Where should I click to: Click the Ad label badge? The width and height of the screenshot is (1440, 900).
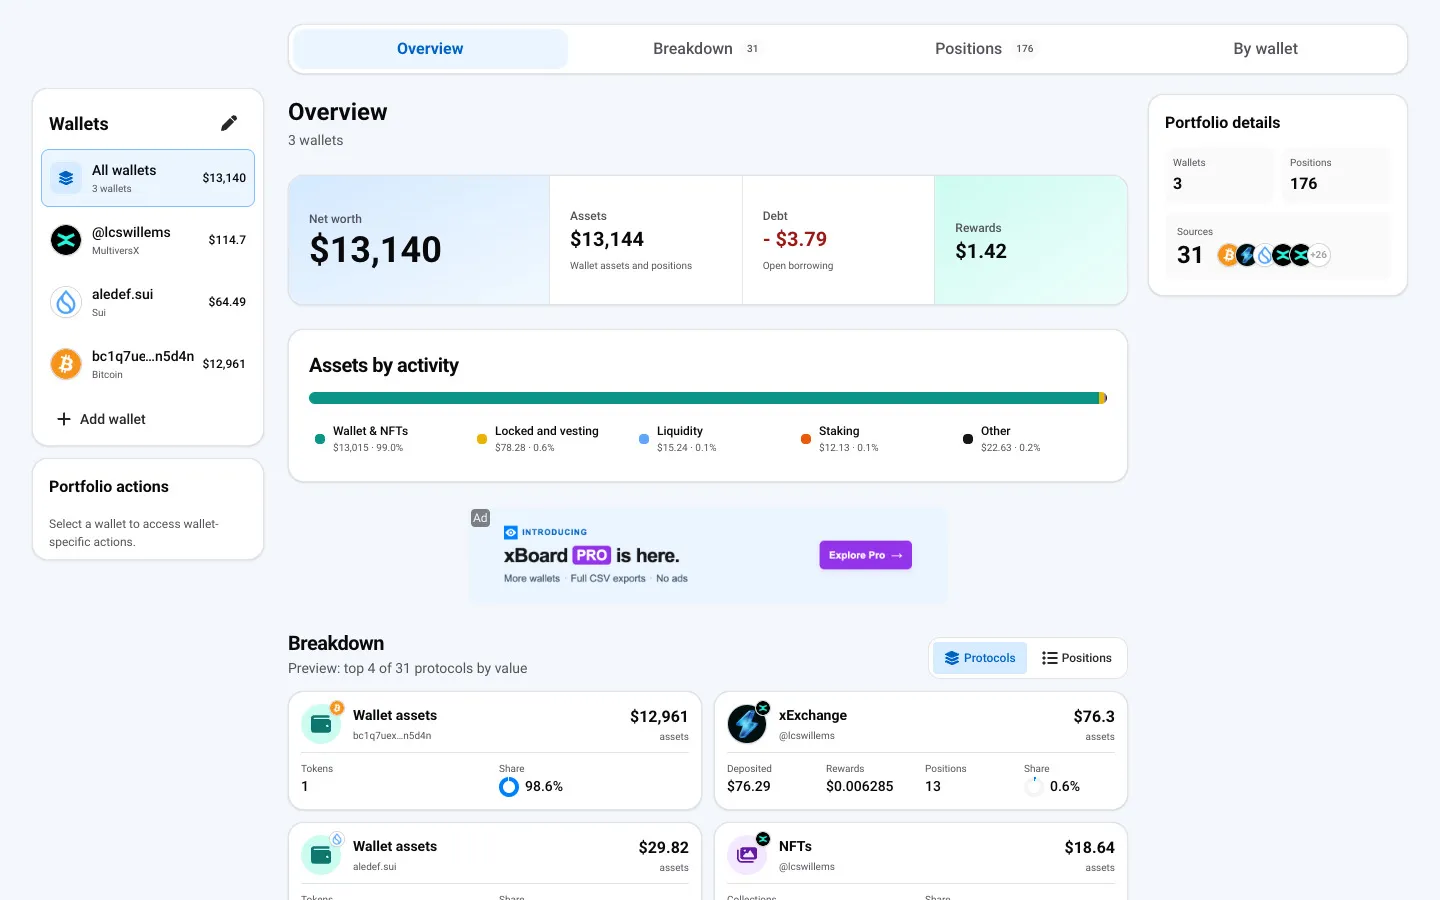coord(480,518)
